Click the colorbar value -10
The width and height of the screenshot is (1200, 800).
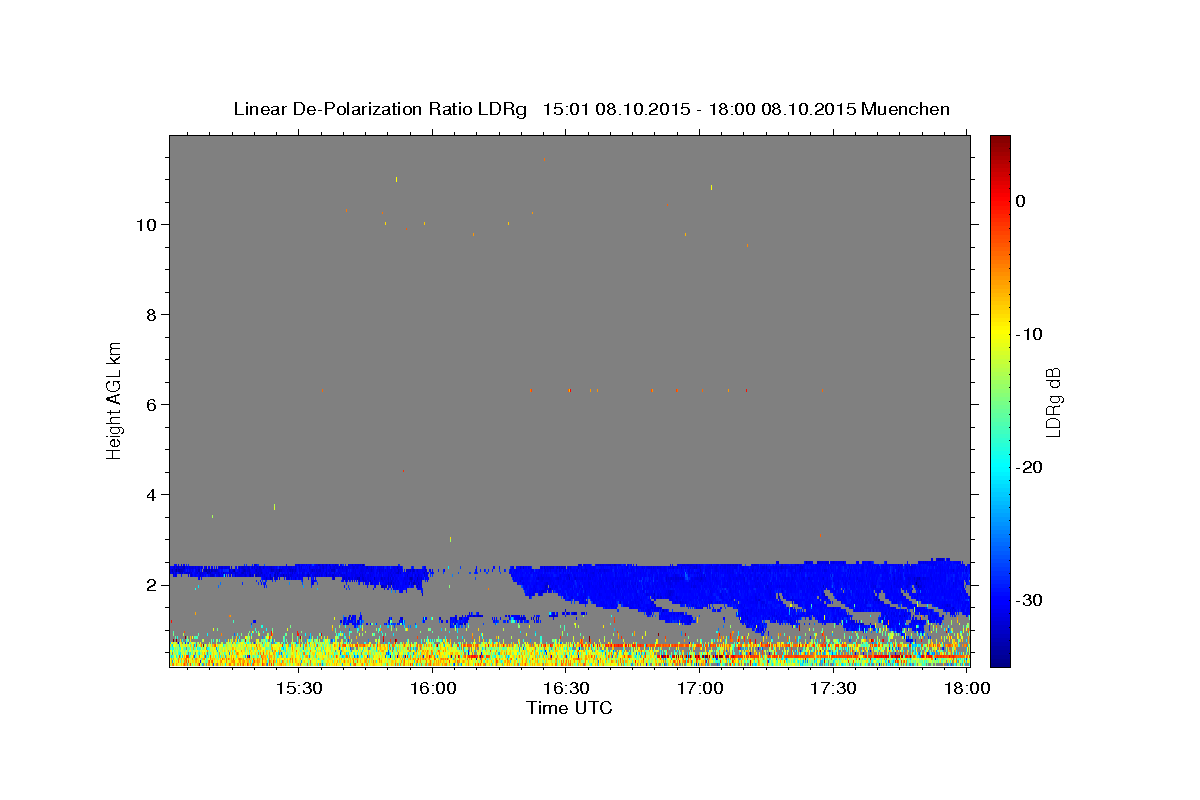click(1028, 334)
